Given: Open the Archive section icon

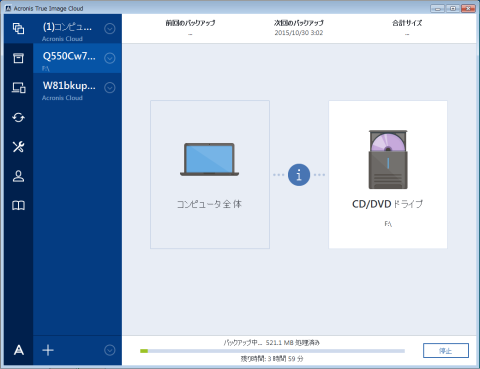Looking at the screenshot, I should 18,58.
